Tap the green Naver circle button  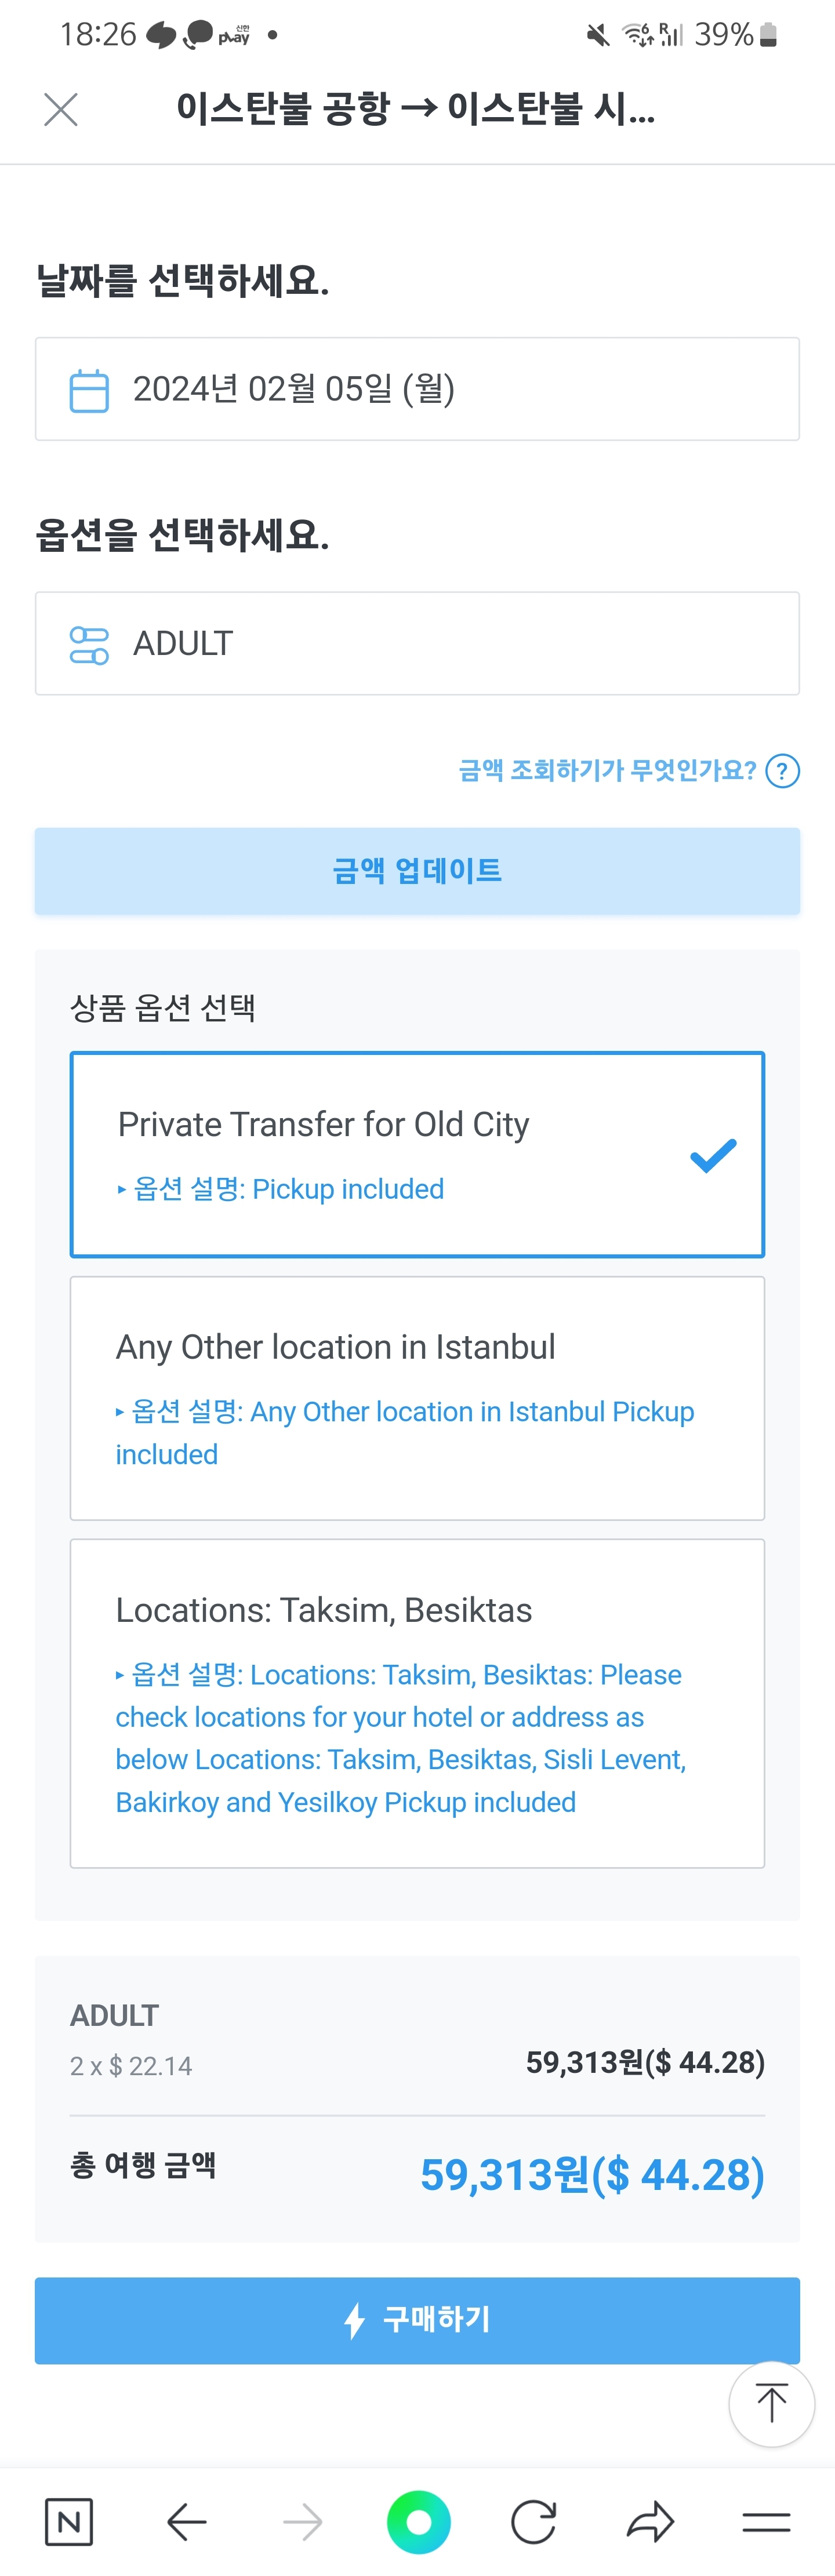click(418, 2522)
